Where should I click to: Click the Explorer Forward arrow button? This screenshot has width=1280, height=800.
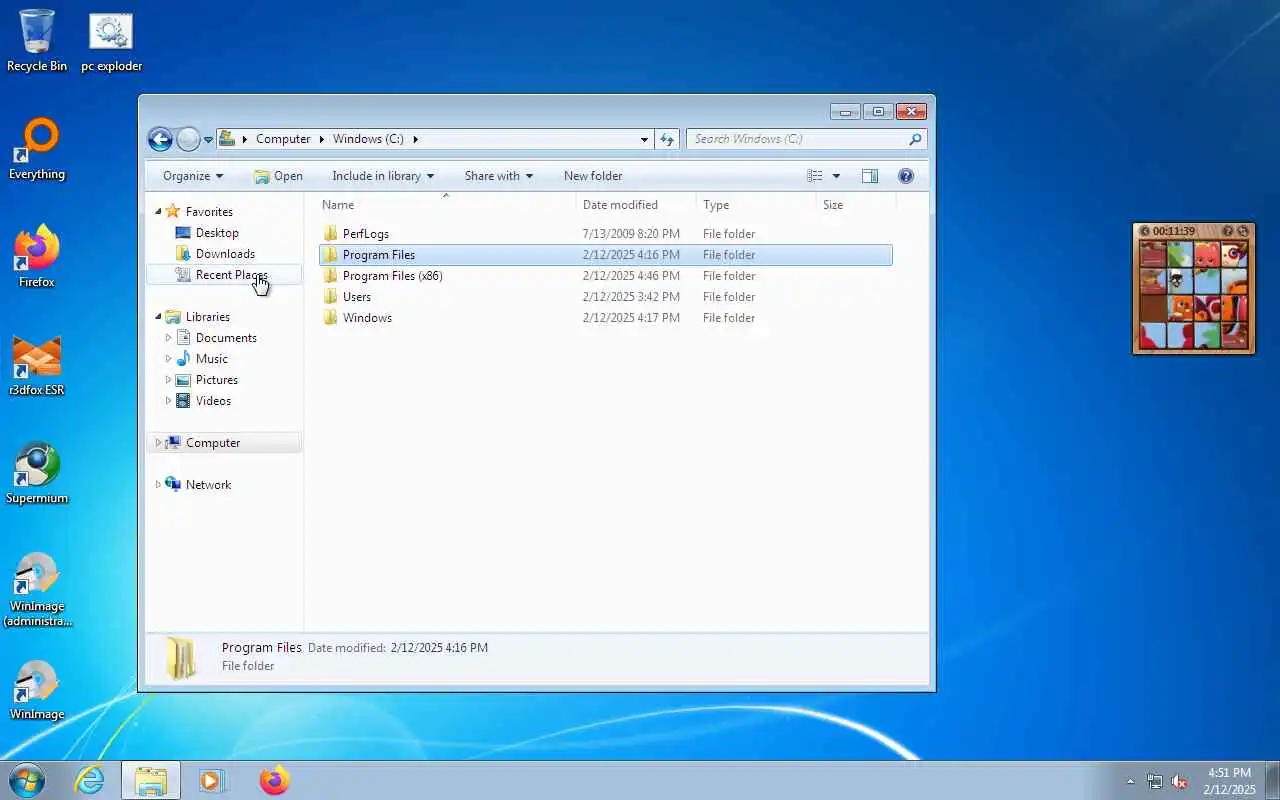pyautogui.click(x=188, y=139)
